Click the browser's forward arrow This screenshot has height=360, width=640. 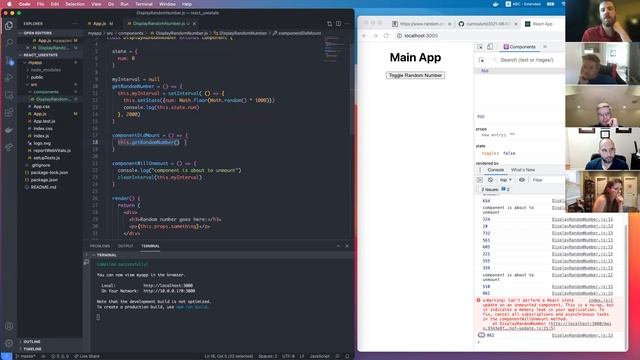point(376,36)
